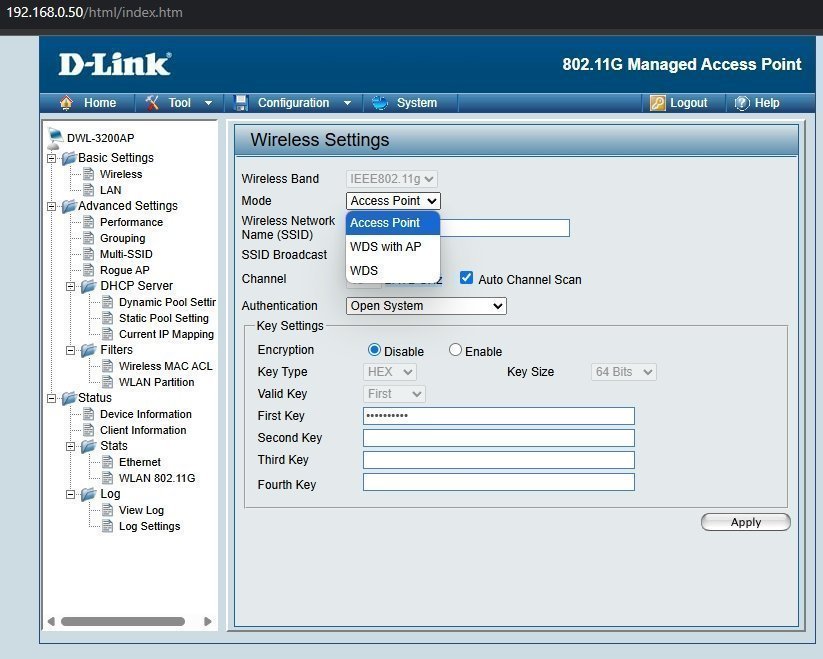This screenshot has width=823, height=659.
Task: Click the Second Key input field
Action: (498, 438)
